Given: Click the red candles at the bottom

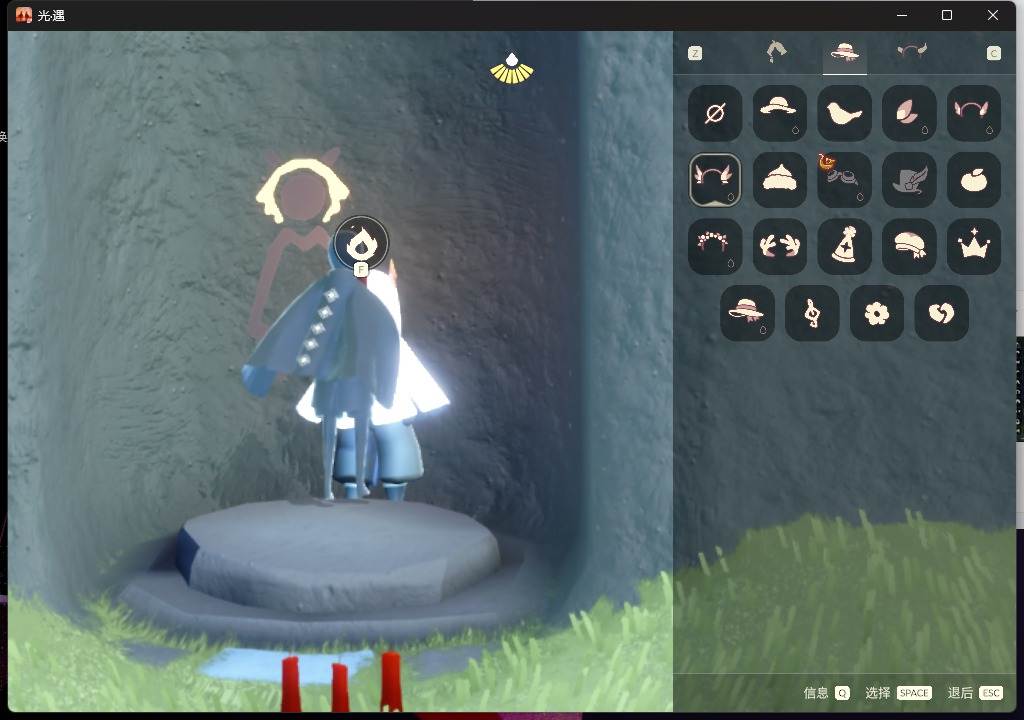Looking at the screenshot, I should pos(342,681).
